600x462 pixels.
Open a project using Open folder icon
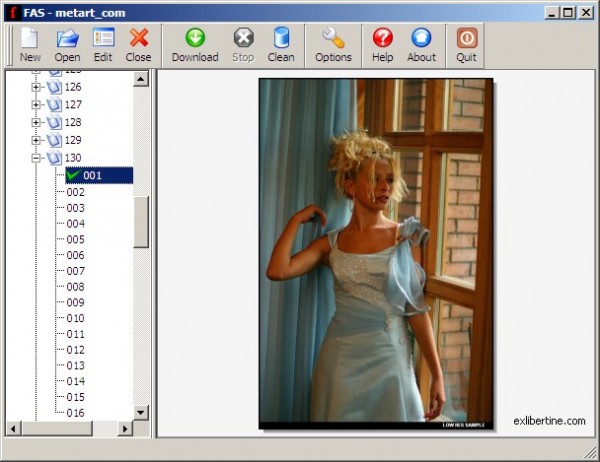point(67,38)
